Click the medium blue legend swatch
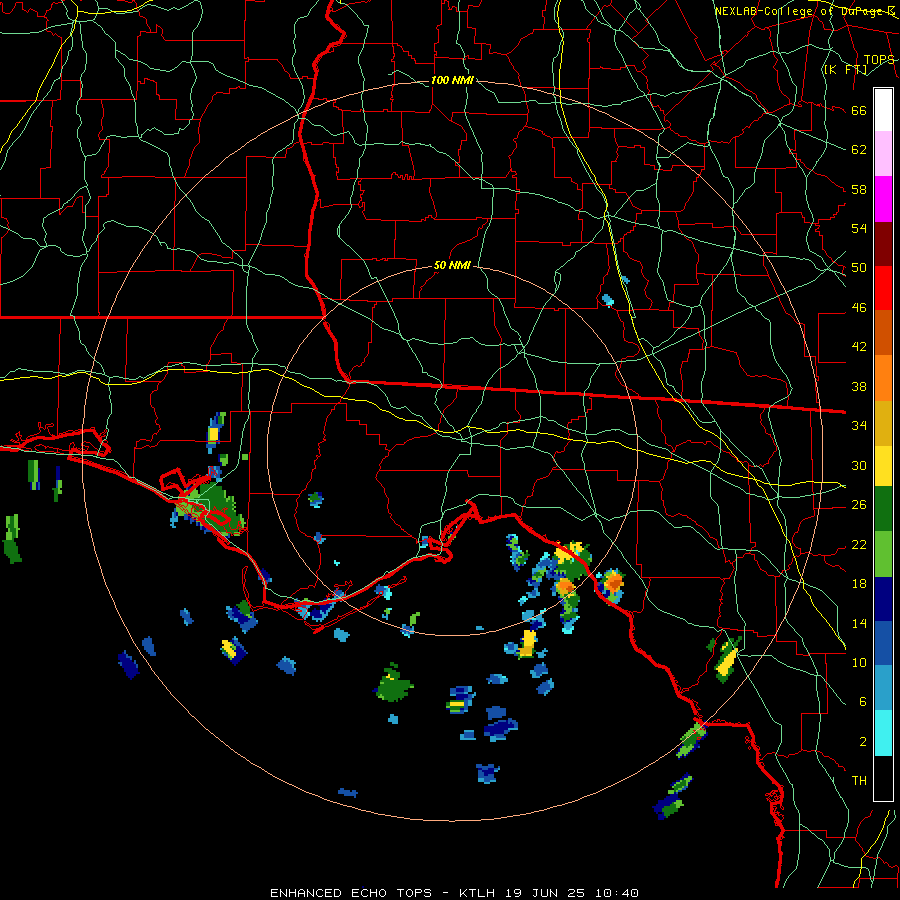The image size is (900, 900). click(x=883, y=643)
